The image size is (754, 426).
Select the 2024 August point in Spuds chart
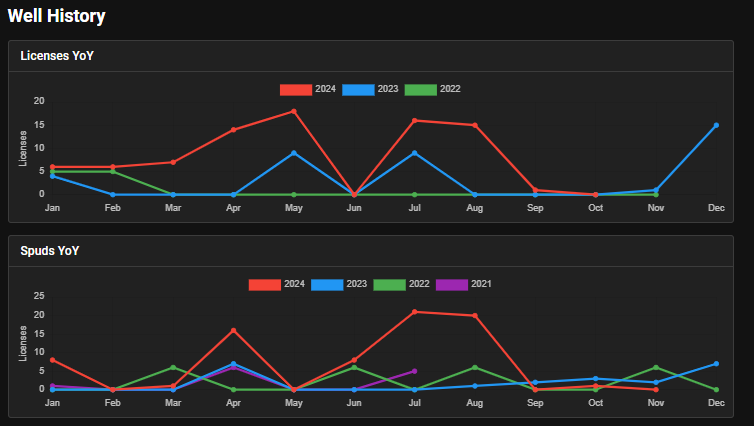coord(475,315)
